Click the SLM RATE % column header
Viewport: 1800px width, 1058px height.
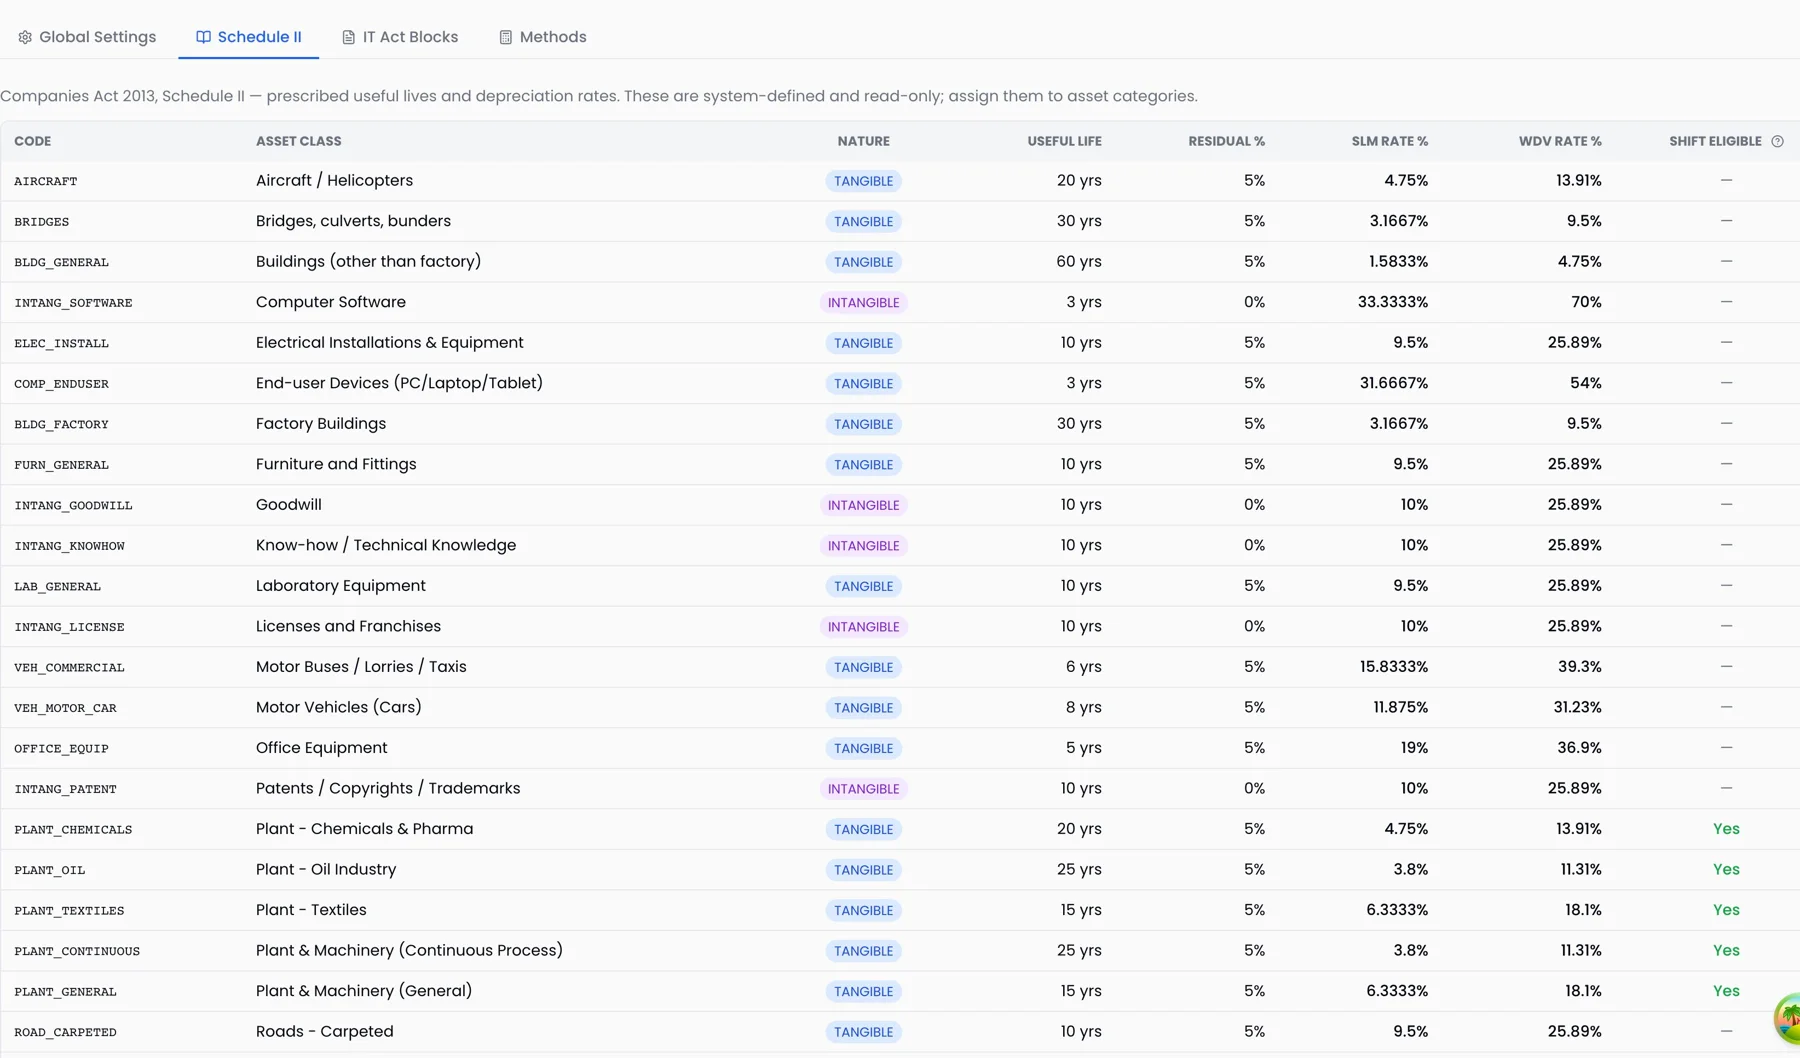point(1389,141)
